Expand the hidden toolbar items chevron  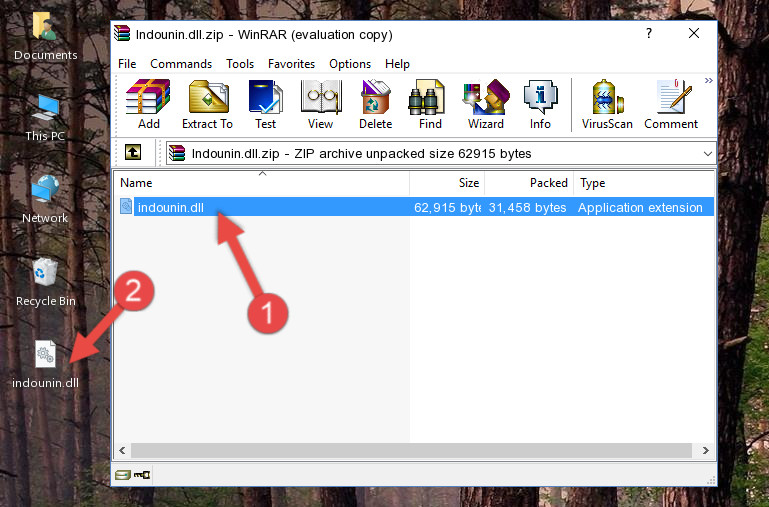(x=709, y=80)
